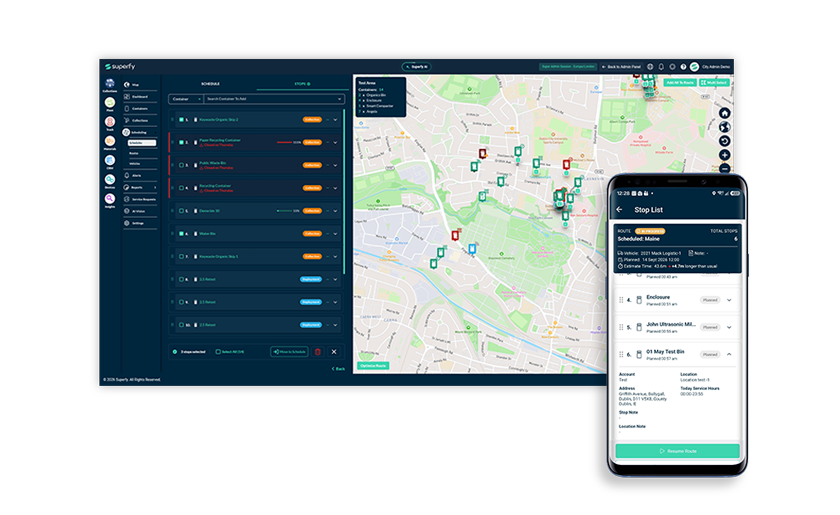This screenshot has height=515, width=840.
Task: Click the map Home control
Action: click(x=724, y=113)
